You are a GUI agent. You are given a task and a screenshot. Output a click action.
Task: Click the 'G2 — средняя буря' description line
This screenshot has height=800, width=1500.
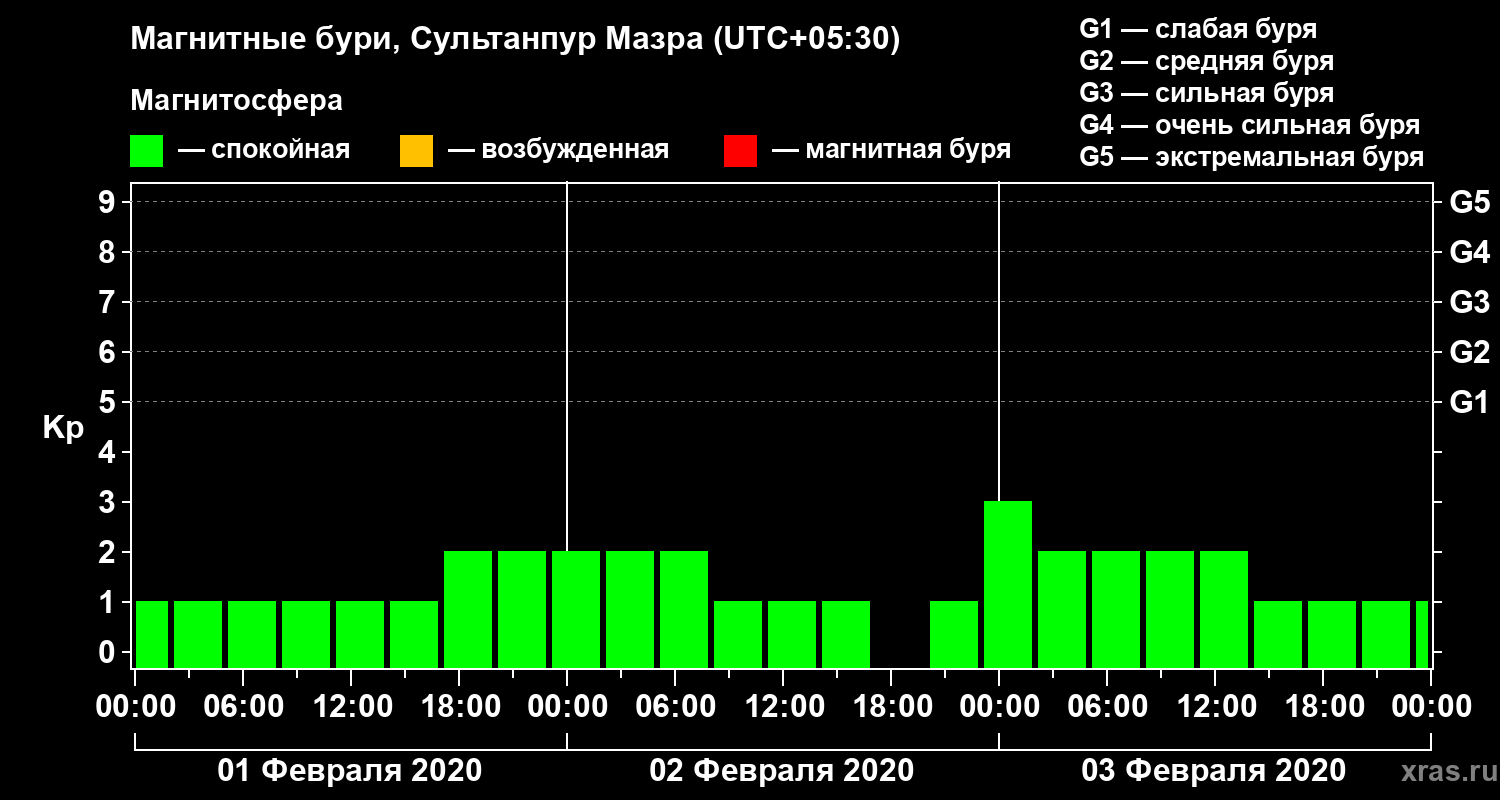(x=1206, y=61)
